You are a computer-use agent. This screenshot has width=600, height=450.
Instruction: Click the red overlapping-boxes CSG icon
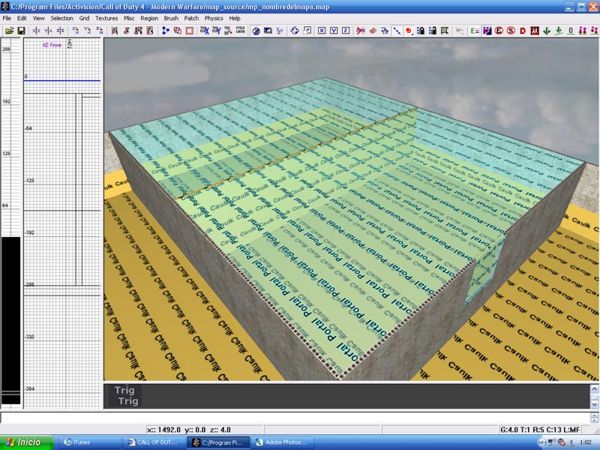pyautogui.click(x=178, y=31)
